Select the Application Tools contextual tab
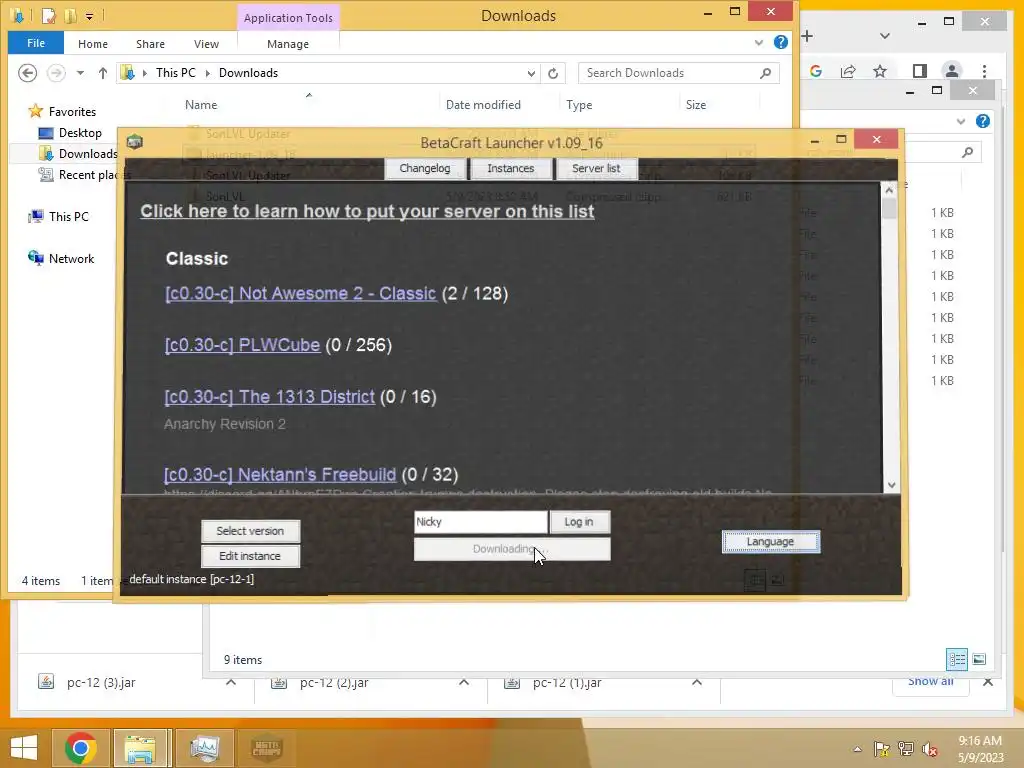1024x768 pixels. 288,18
